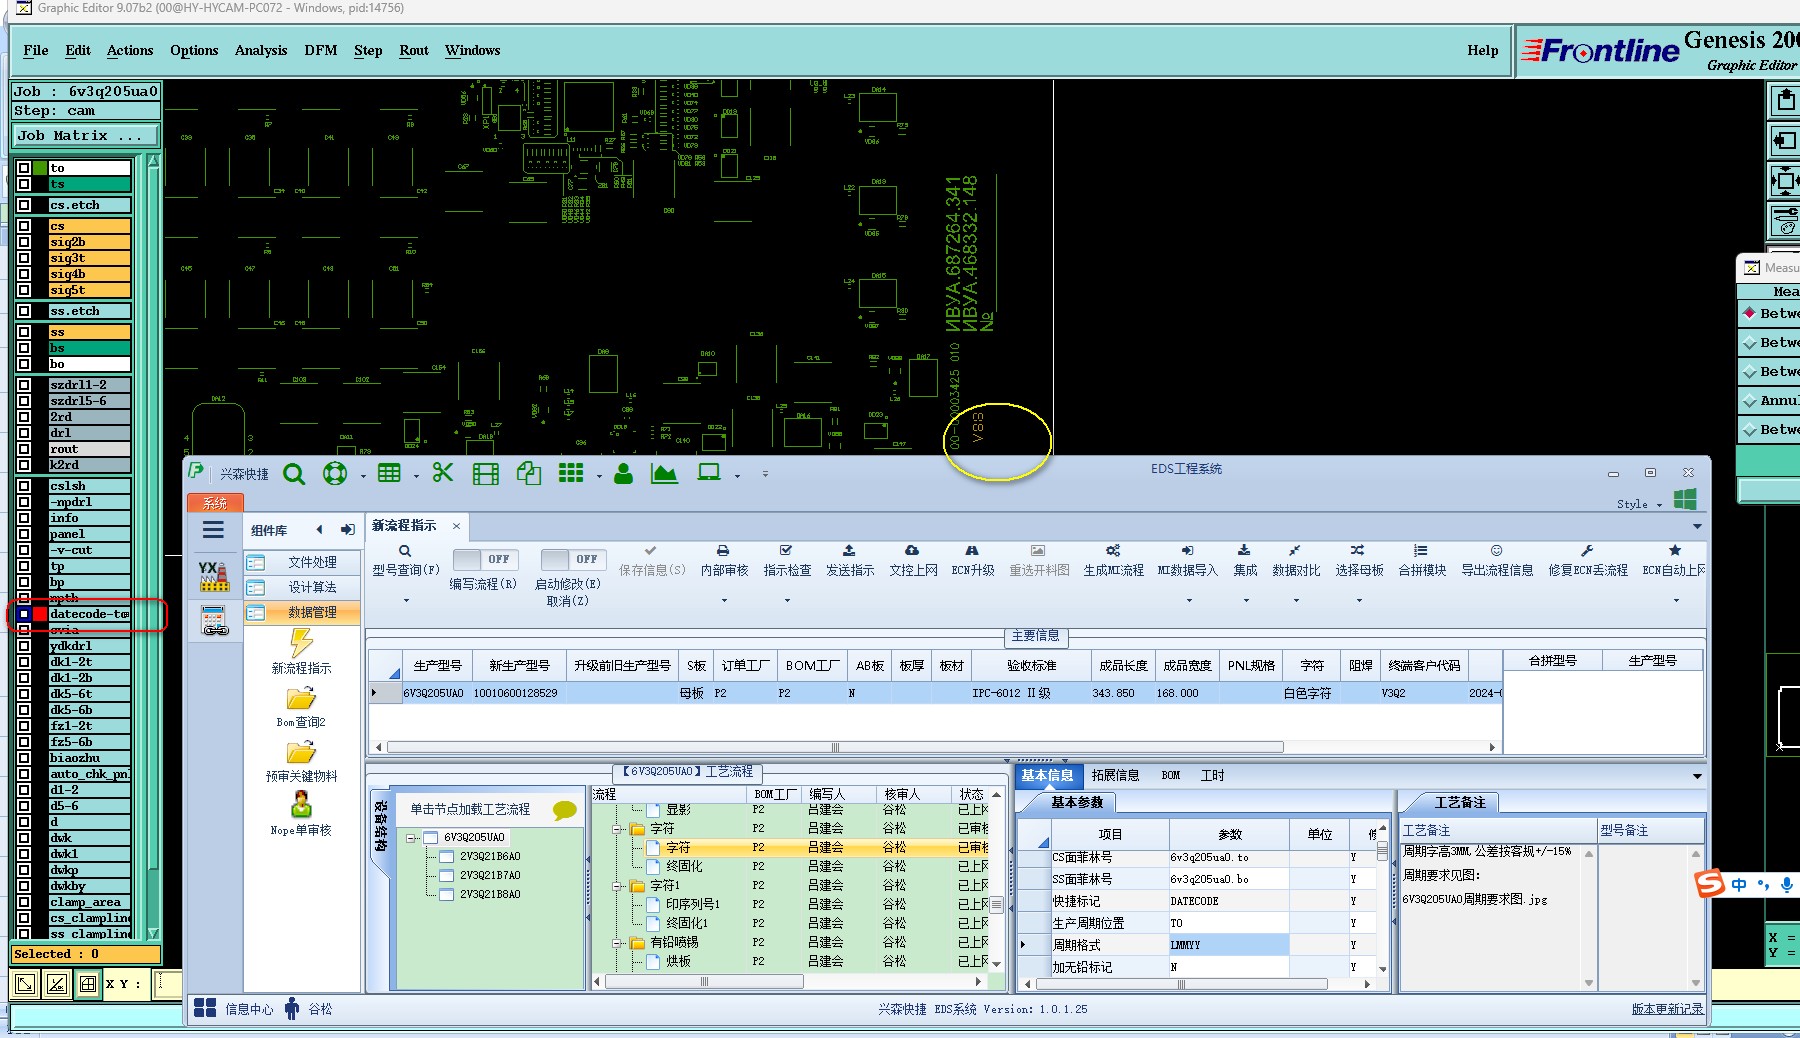Switch to the 工时 tab
The image size is (1800, 1038).
1212,775
